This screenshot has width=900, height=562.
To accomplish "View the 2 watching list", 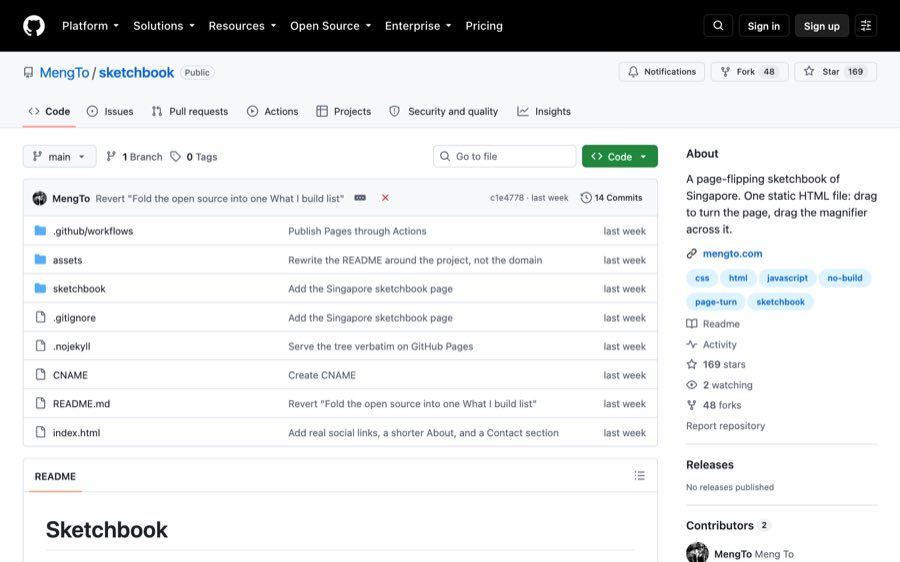I will (720, 385).
